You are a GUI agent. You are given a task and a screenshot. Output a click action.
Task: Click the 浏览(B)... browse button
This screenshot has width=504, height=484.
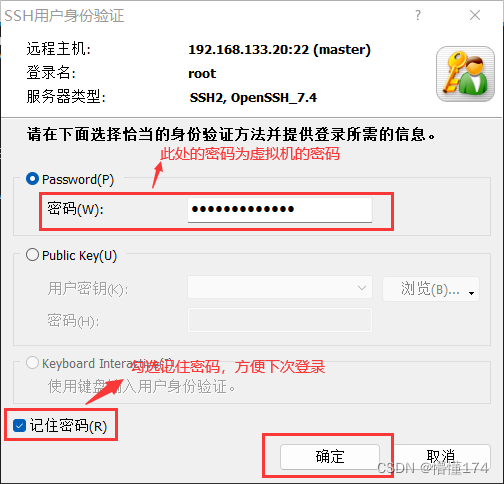click(430, 289)
